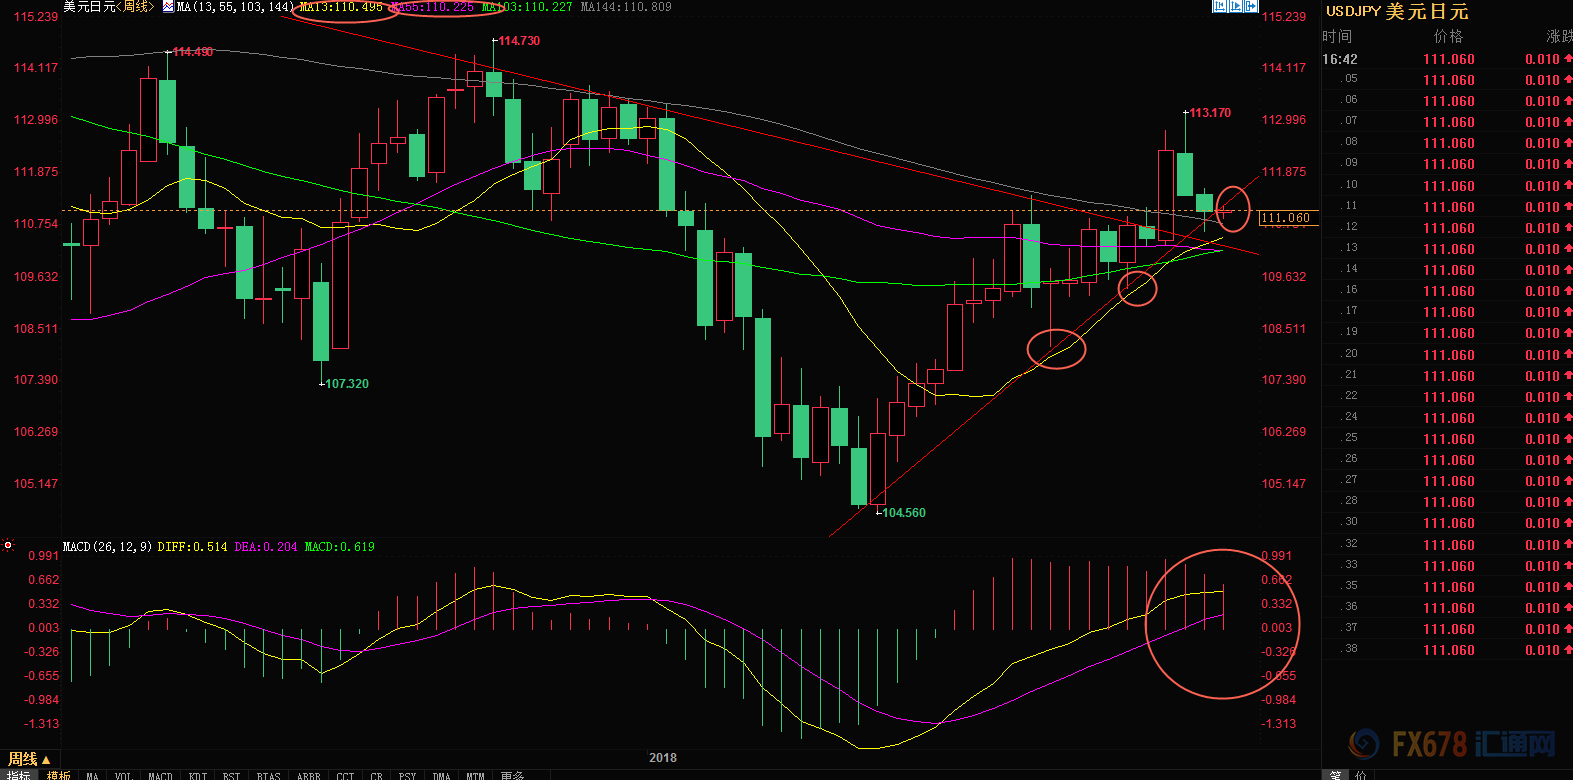This screenshot has width=1573, height=780.
Task: Open the 周线 period selector
Action: (28, 760)
